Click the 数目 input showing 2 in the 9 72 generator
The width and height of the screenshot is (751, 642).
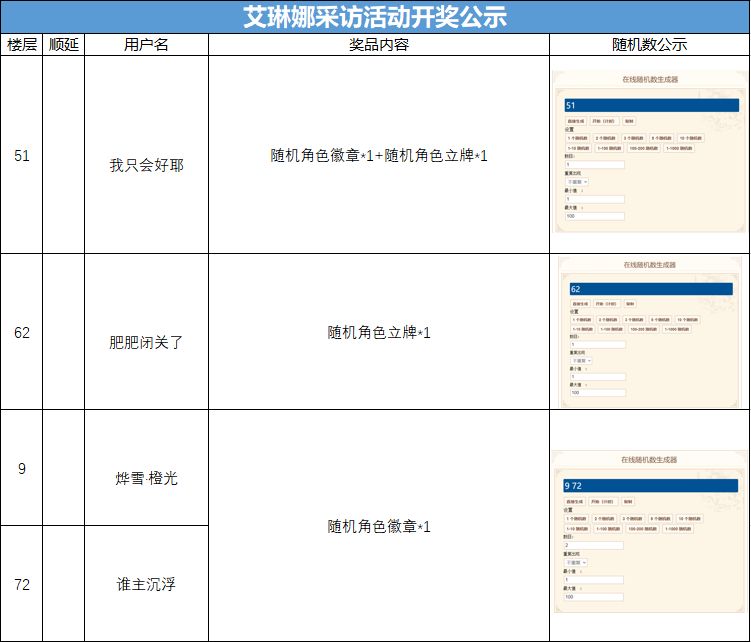point(594,546)
